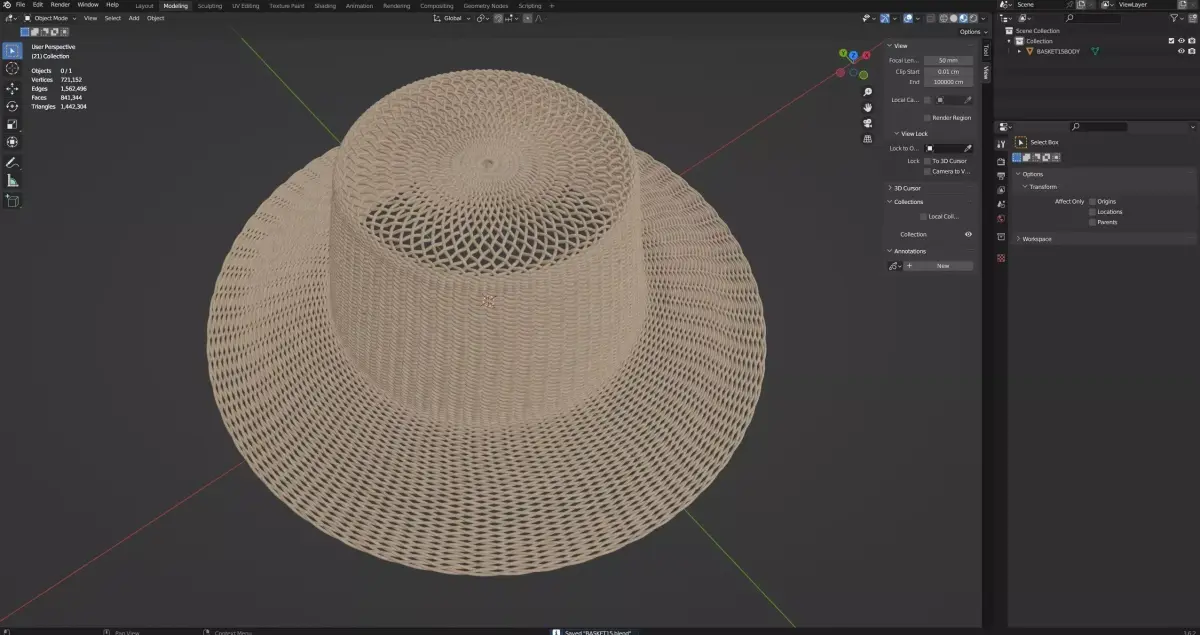1200x635 pixels.
Task: Open the World properties tab icon
Action: (x=1001, y=218)
